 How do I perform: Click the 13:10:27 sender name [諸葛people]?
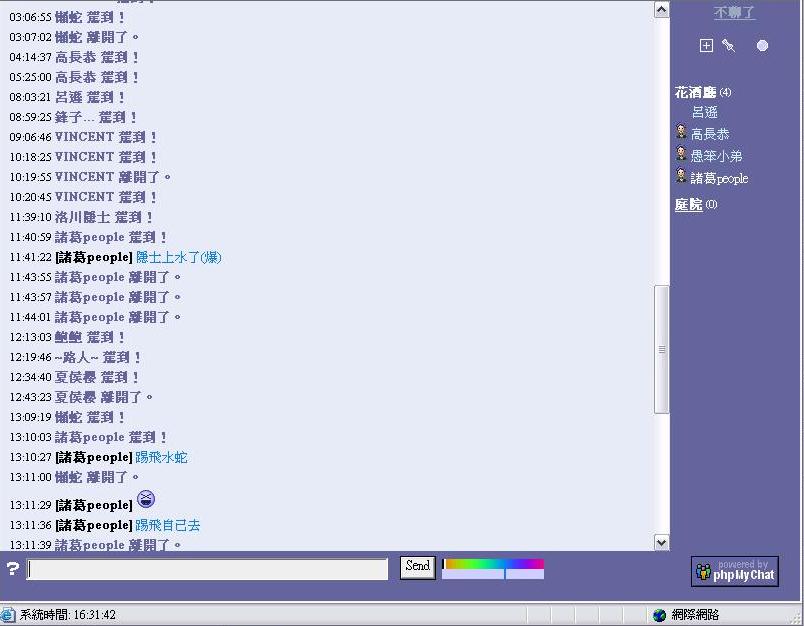tap(93, 458)
